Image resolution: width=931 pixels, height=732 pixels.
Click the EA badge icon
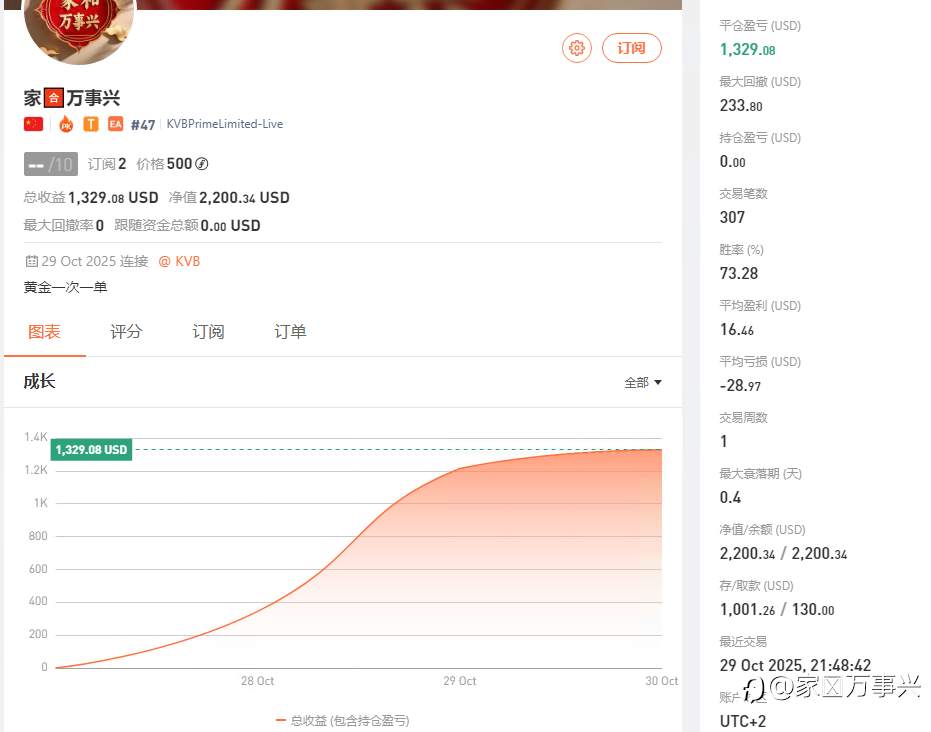pyautogui.click(x=115, y=124)
